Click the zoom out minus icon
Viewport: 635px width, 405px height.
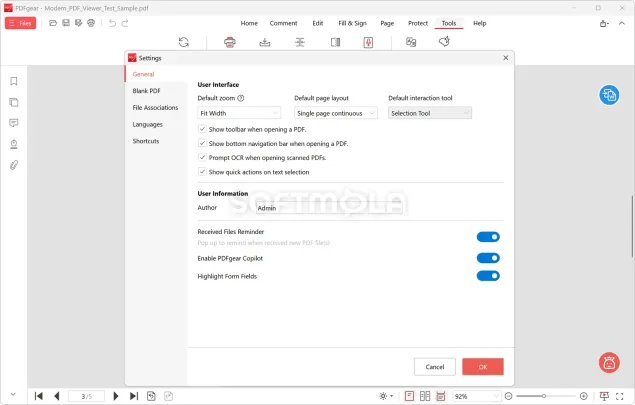click(x=509, y=396)
